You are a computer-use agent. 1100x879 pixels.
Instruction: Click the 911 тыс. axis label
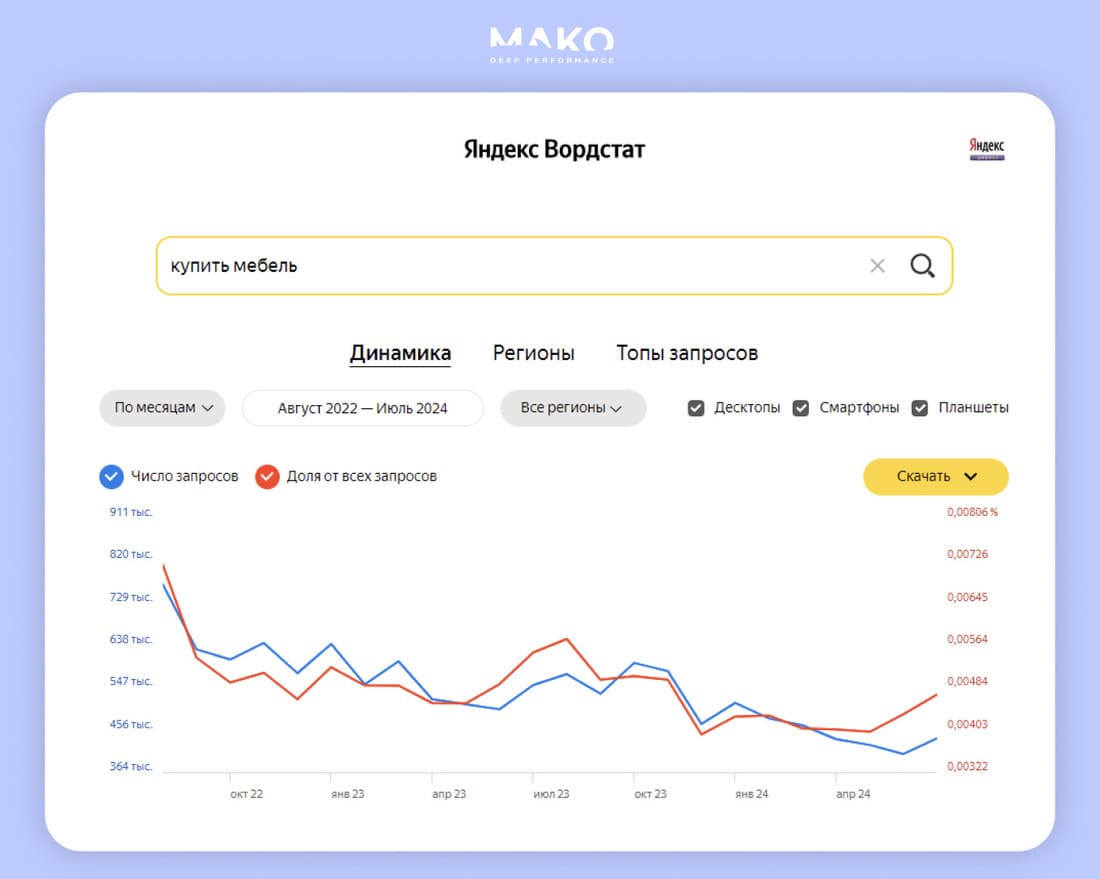pos(130,512)
